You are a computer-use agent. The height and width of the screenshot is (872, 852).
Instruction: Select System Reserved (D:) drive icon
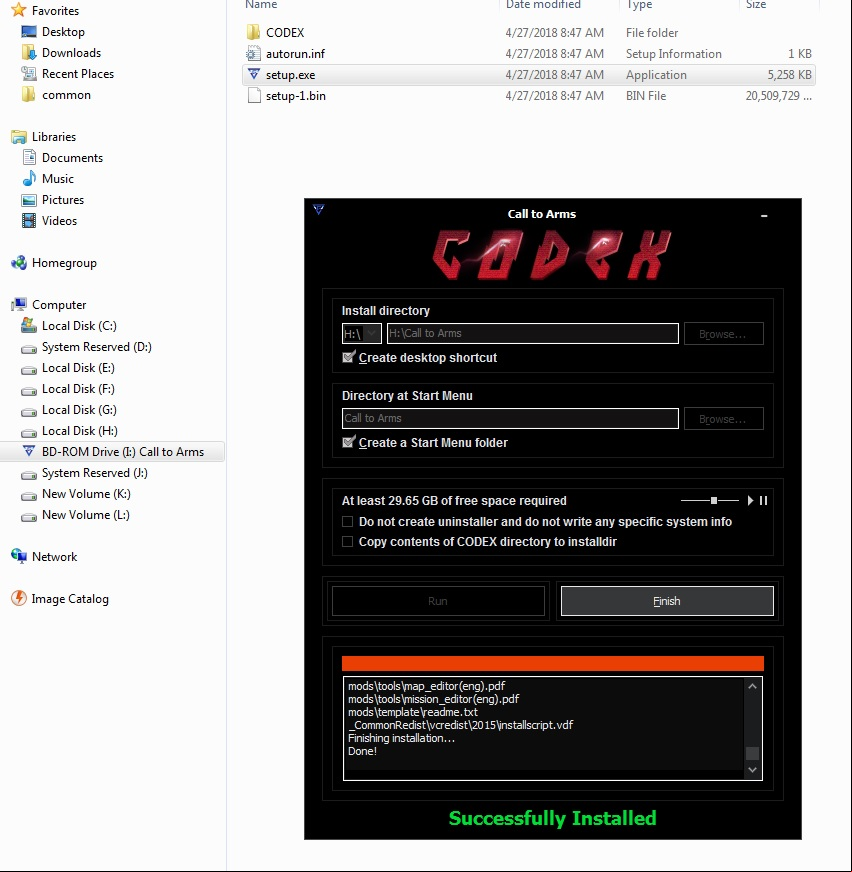[29, 348]
